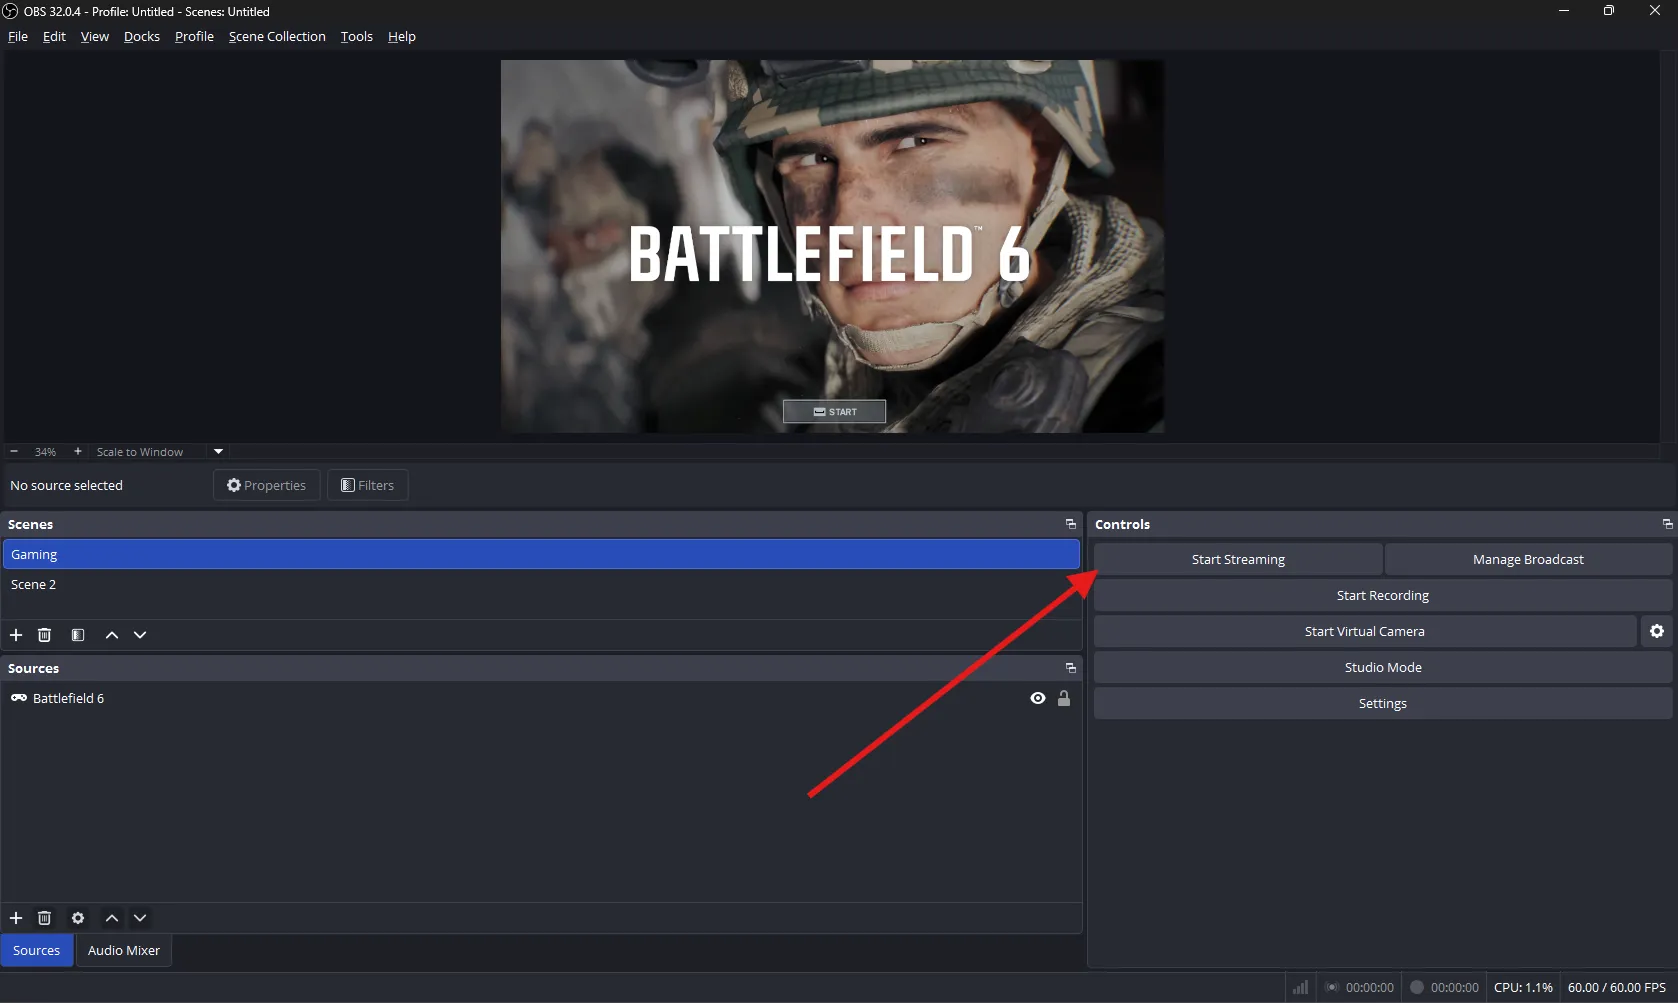Toggle lock on Battlefield 6 source
Viewport: 1678px width, 1003px height.
pos(1064,698)
